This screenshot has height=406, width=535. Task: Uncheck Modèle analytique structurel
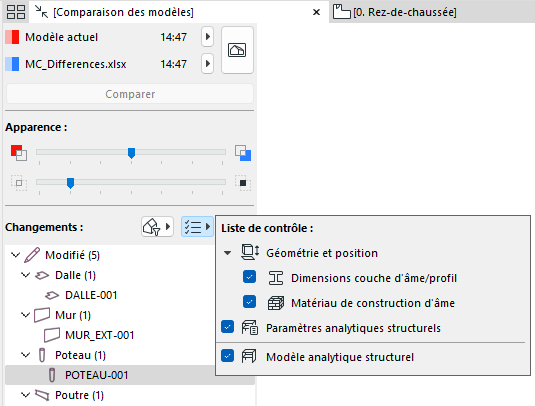[227, 356]
